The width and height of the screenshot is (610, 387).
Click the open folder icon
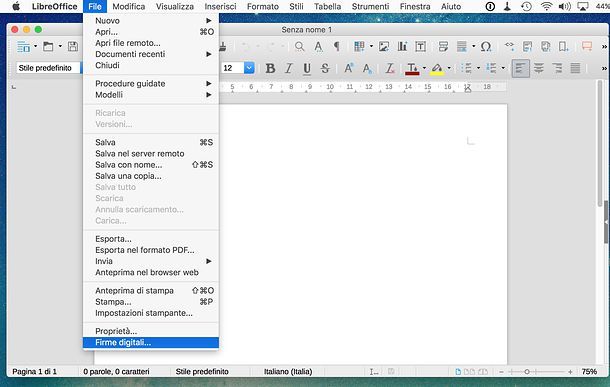pos(48,47)
